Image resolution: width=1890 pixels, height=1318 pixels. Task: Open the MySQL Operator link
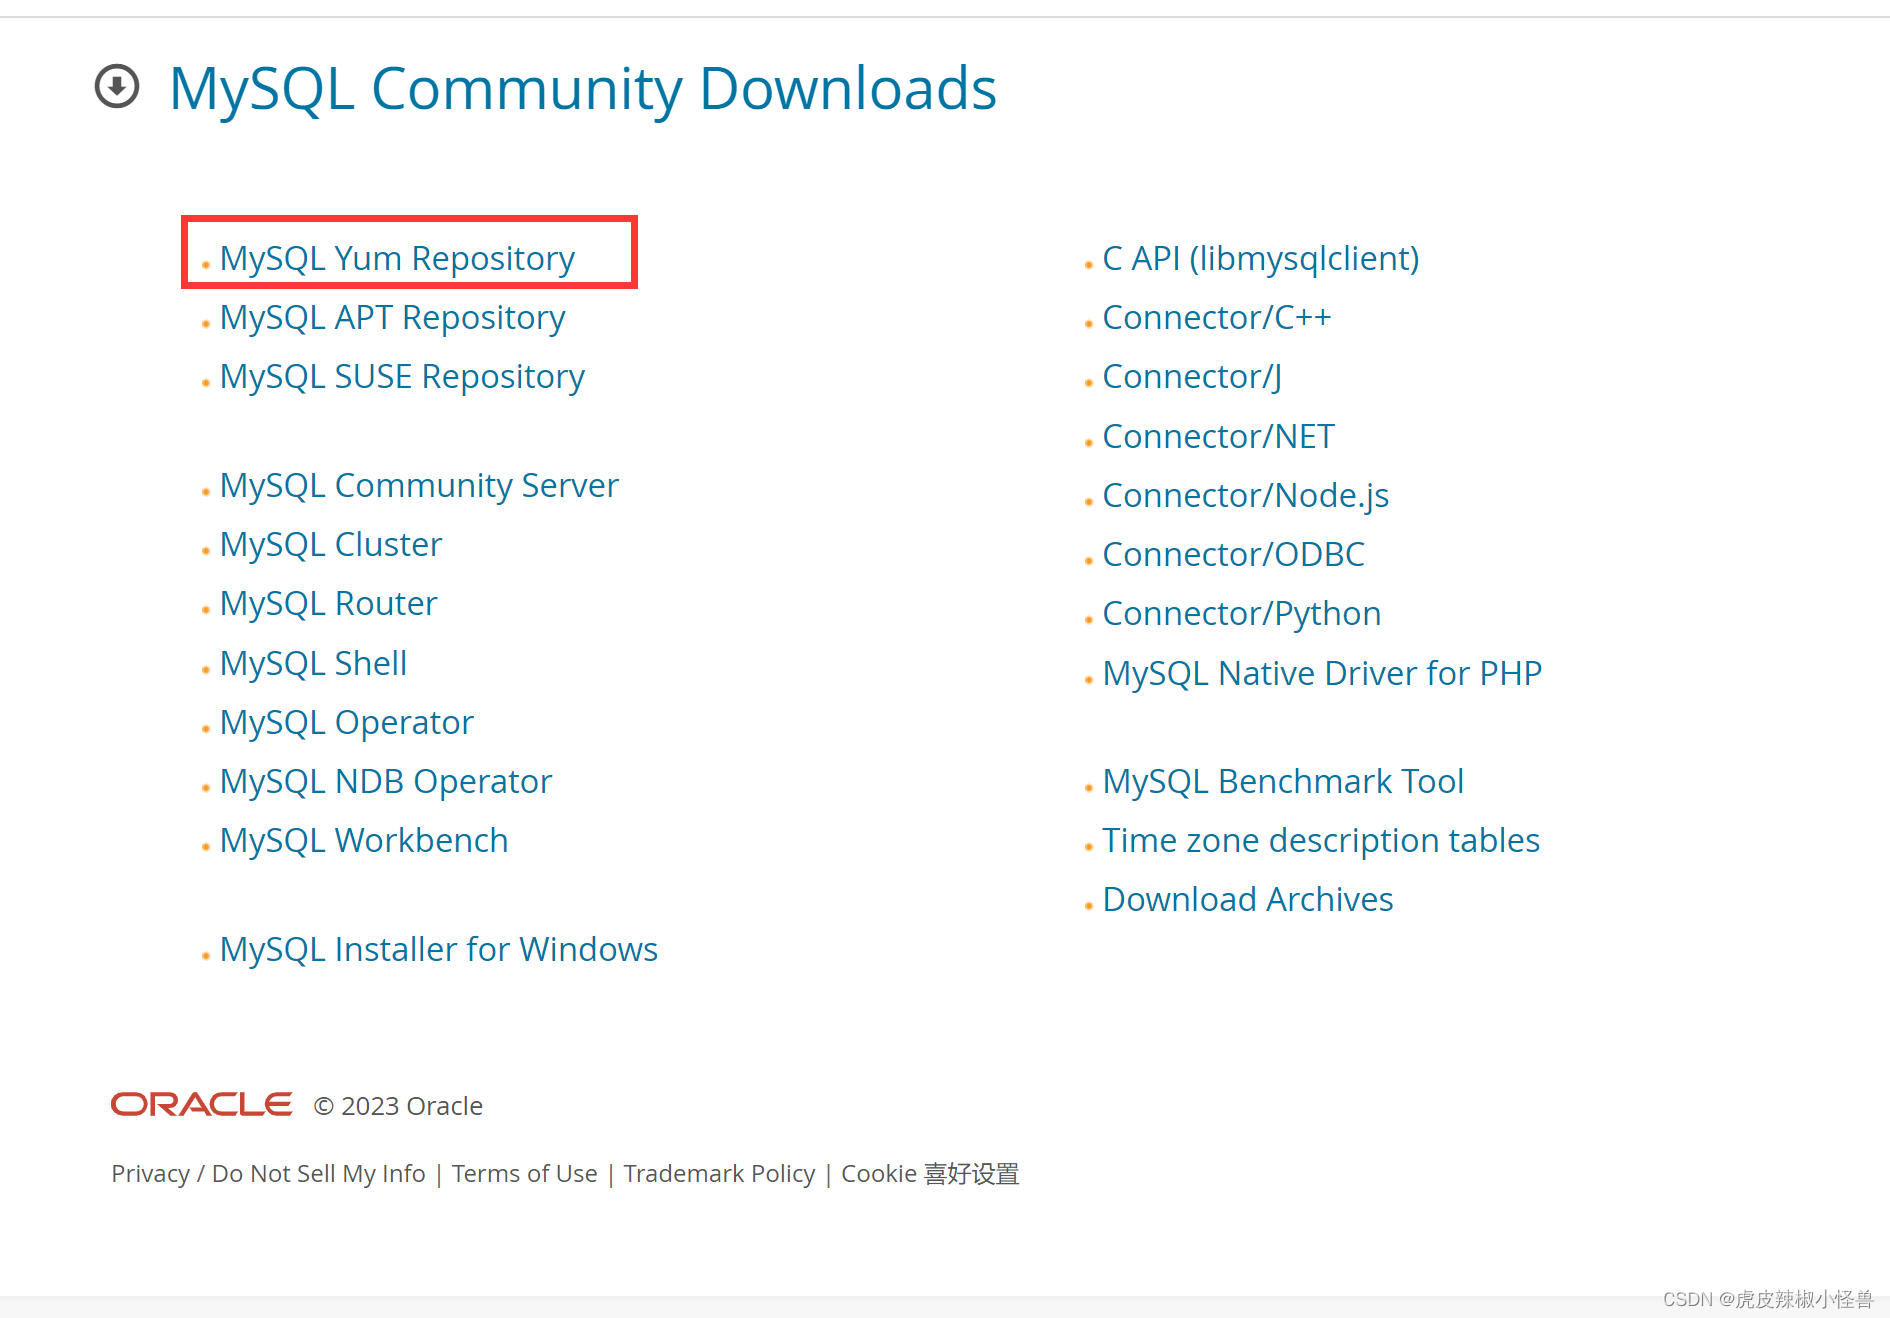pyautogui.click(x=346, y=722)
